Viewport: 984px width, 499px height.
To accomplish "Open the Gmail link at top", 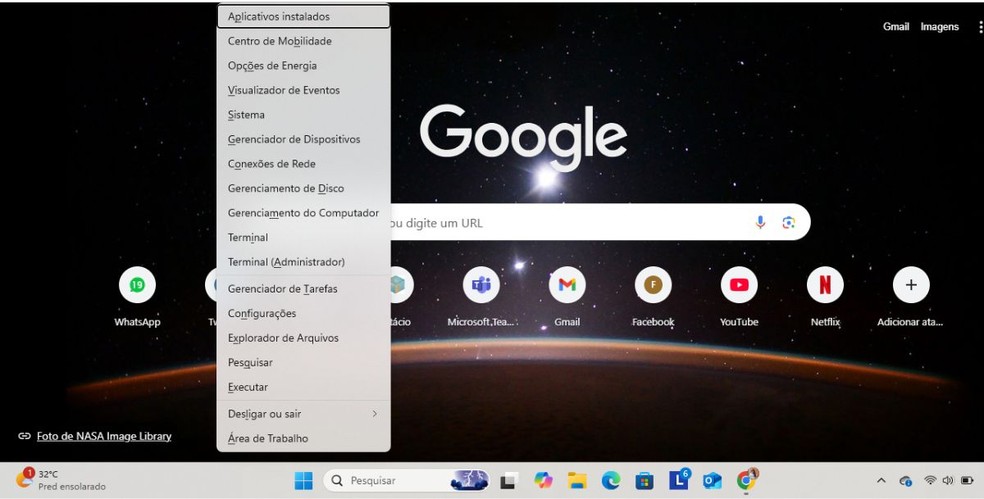I will point(895,27).
